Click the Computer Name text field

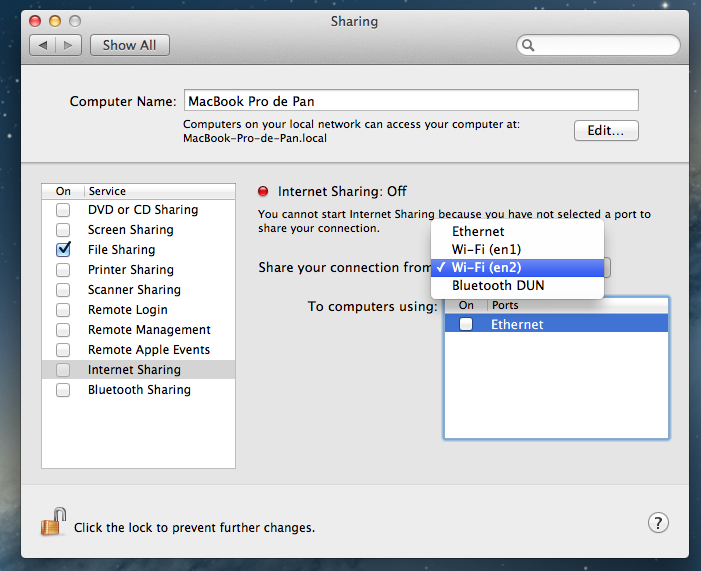[411, 101]
